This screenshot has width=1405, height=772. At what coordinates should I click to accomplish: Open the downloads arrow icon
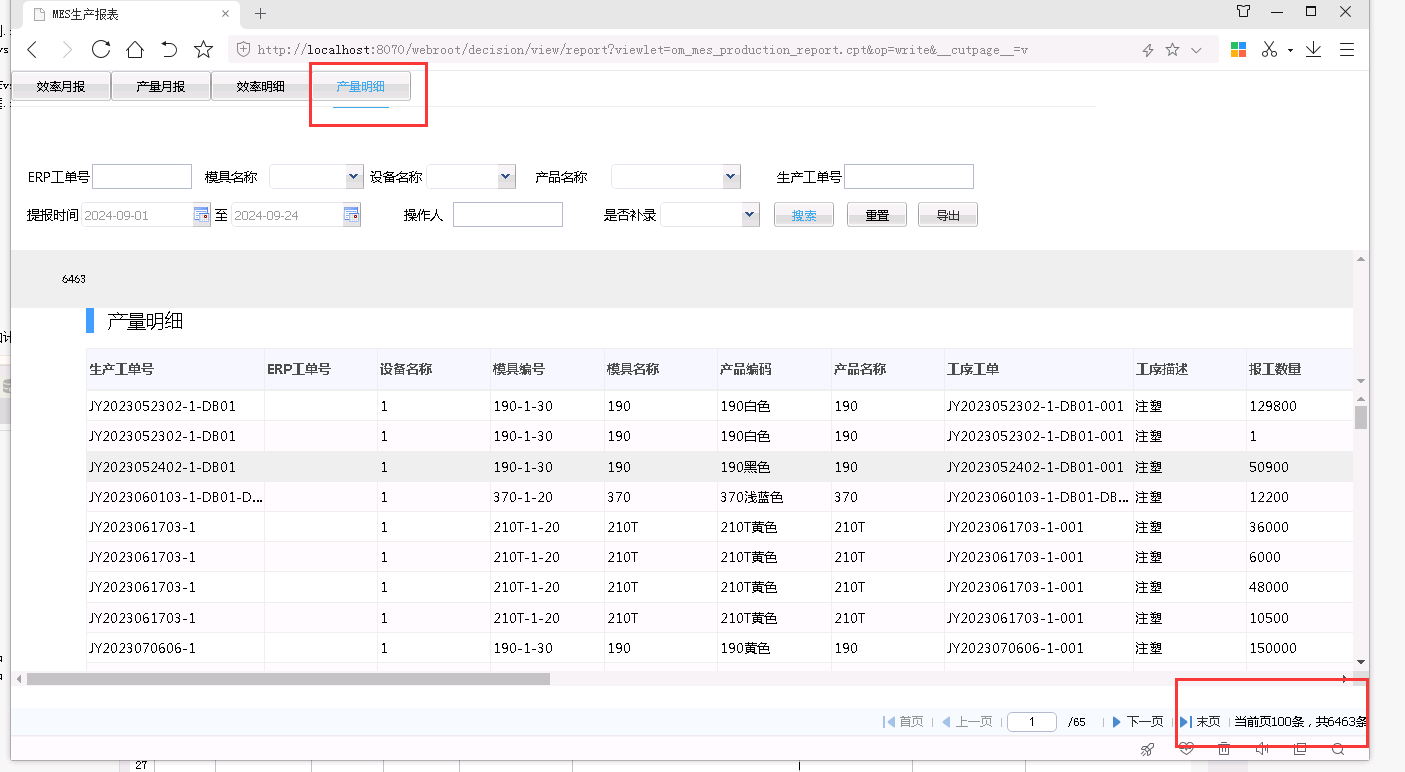tap(1313, 49)
